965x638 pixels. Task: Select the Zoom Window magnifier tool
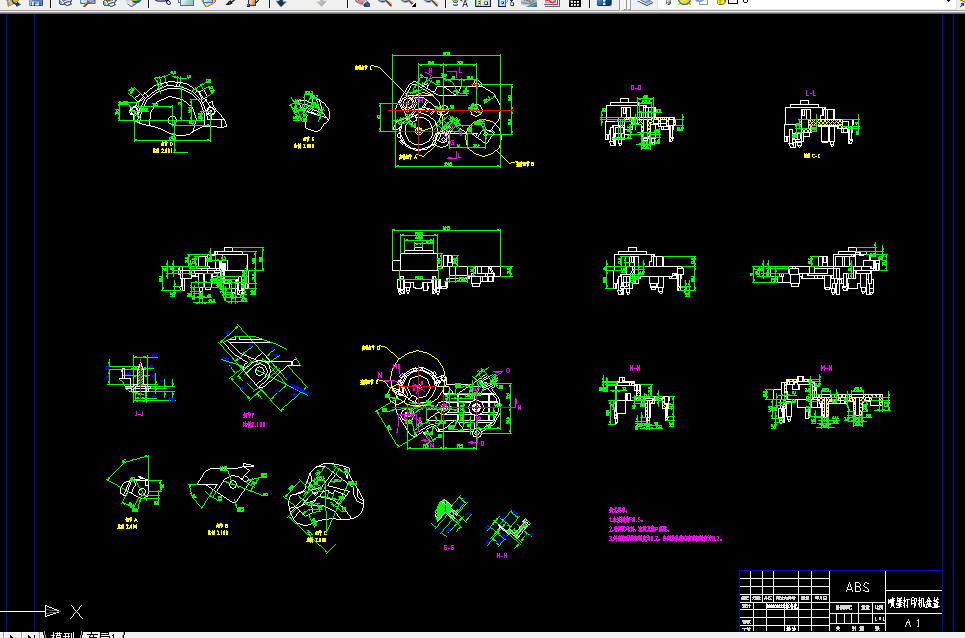click(x=407, y=2)
